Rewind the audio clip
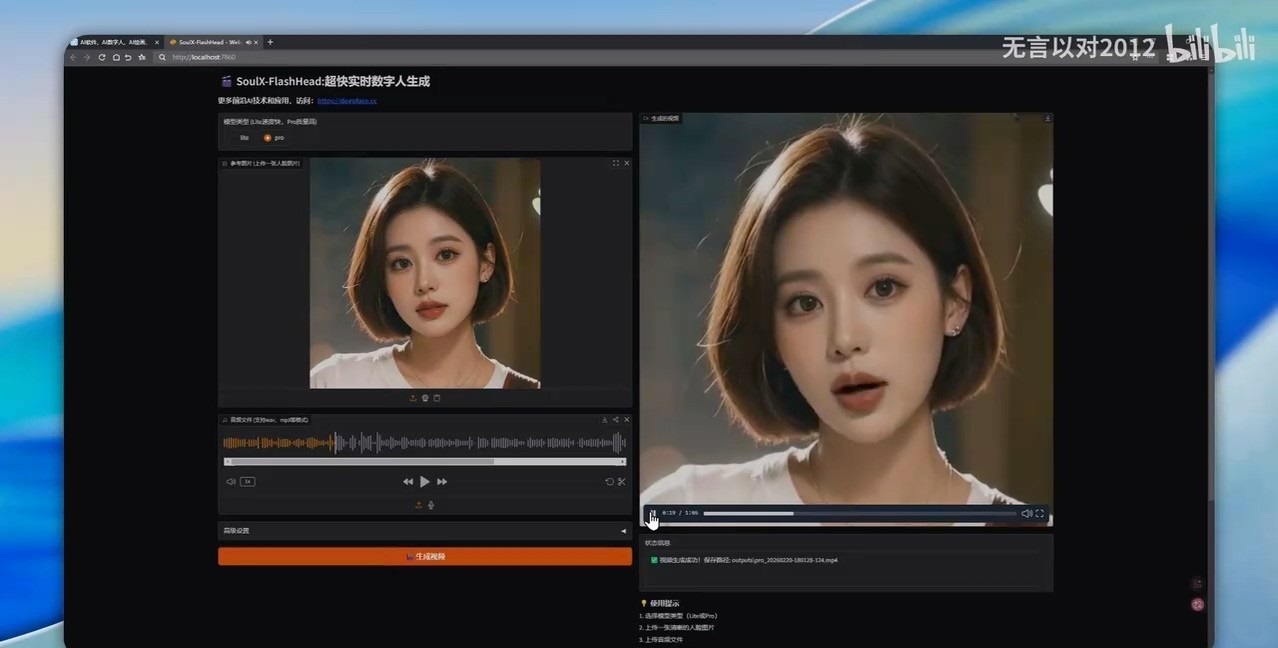The width and height of the screenshot is (1278, 648). (x=408, y=481)
